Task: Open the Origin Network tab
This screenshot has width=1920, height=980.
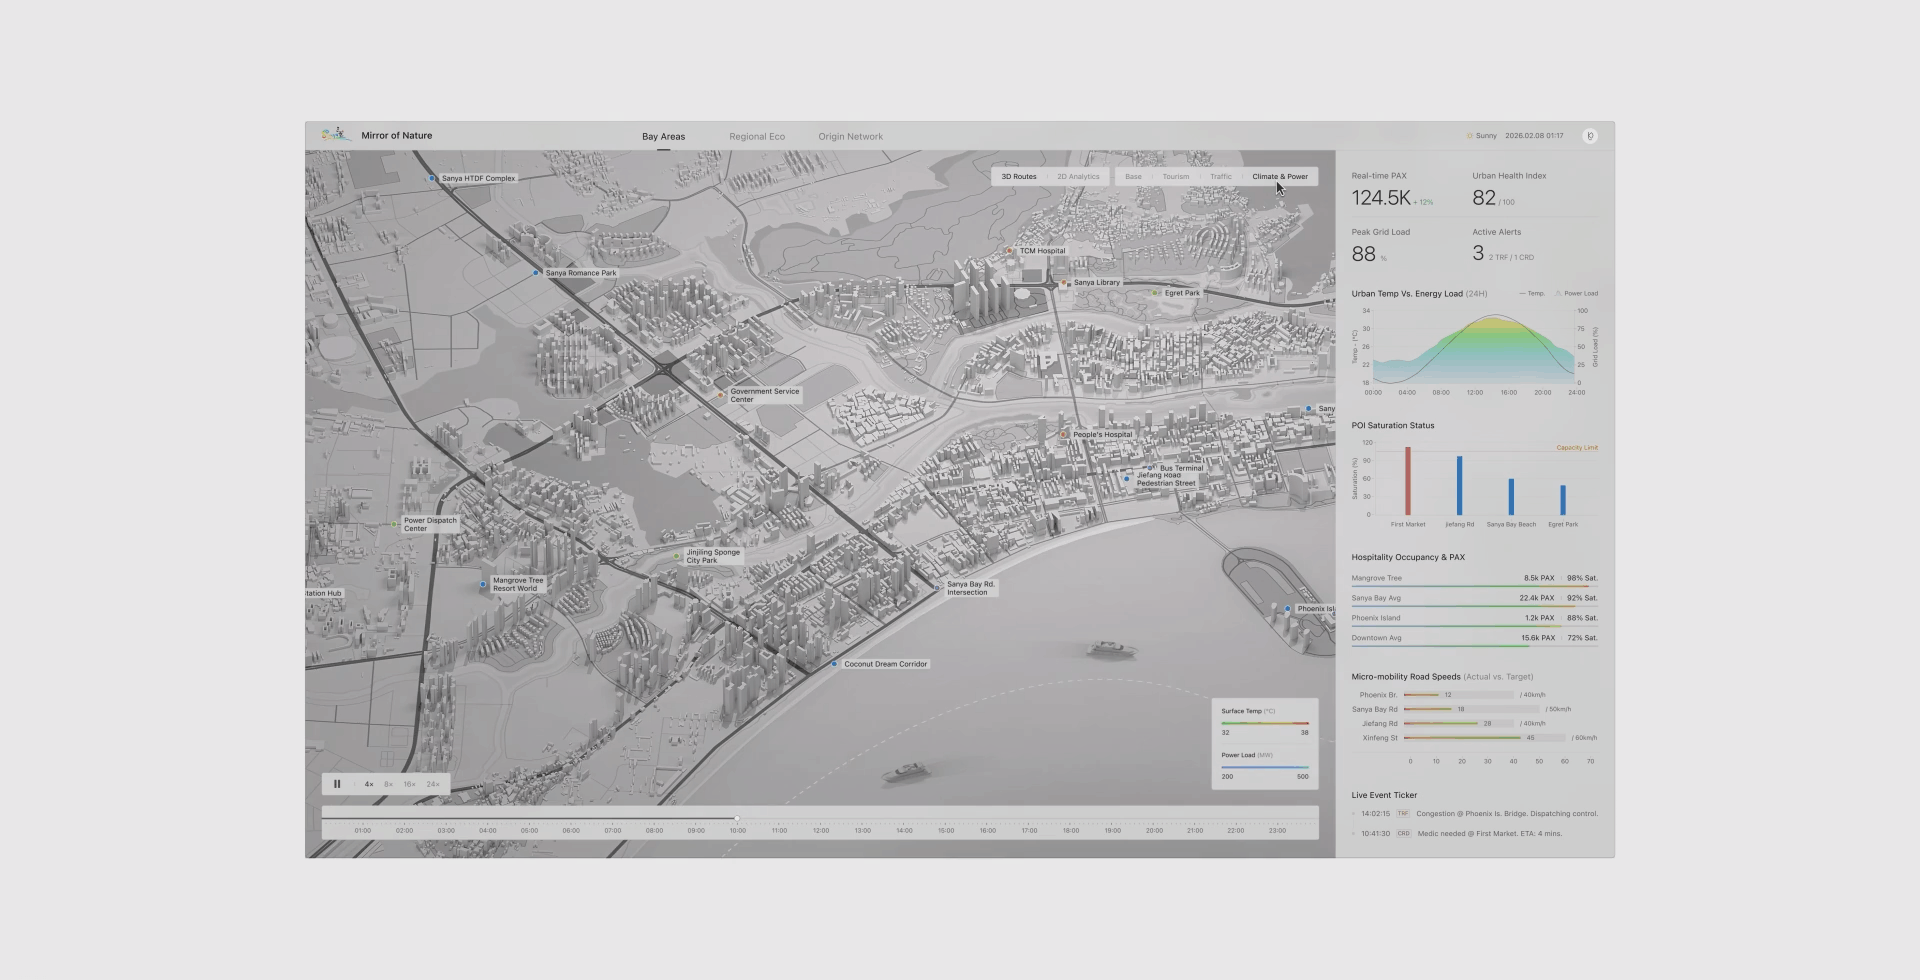Action: [x=851, y=137]
